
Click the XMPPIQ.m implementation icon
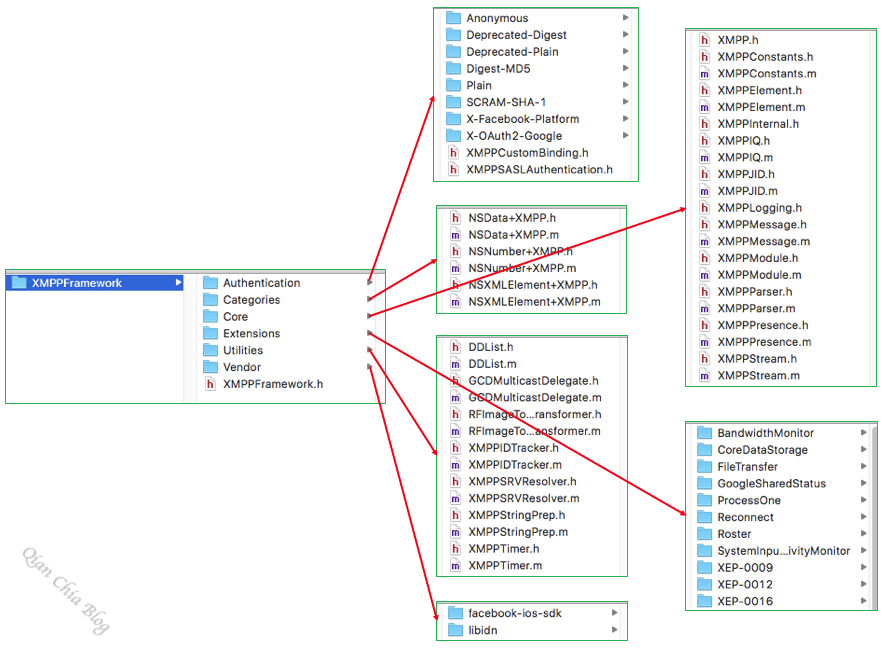tap(704, 157)
